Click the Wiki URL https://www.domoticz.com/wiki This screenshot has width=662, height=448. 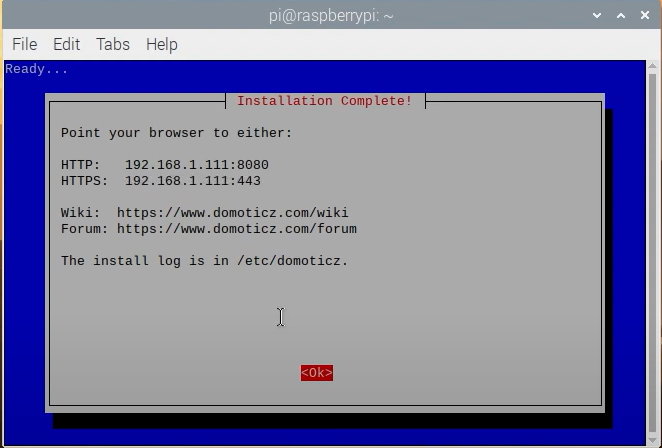(x=233, y=212)
